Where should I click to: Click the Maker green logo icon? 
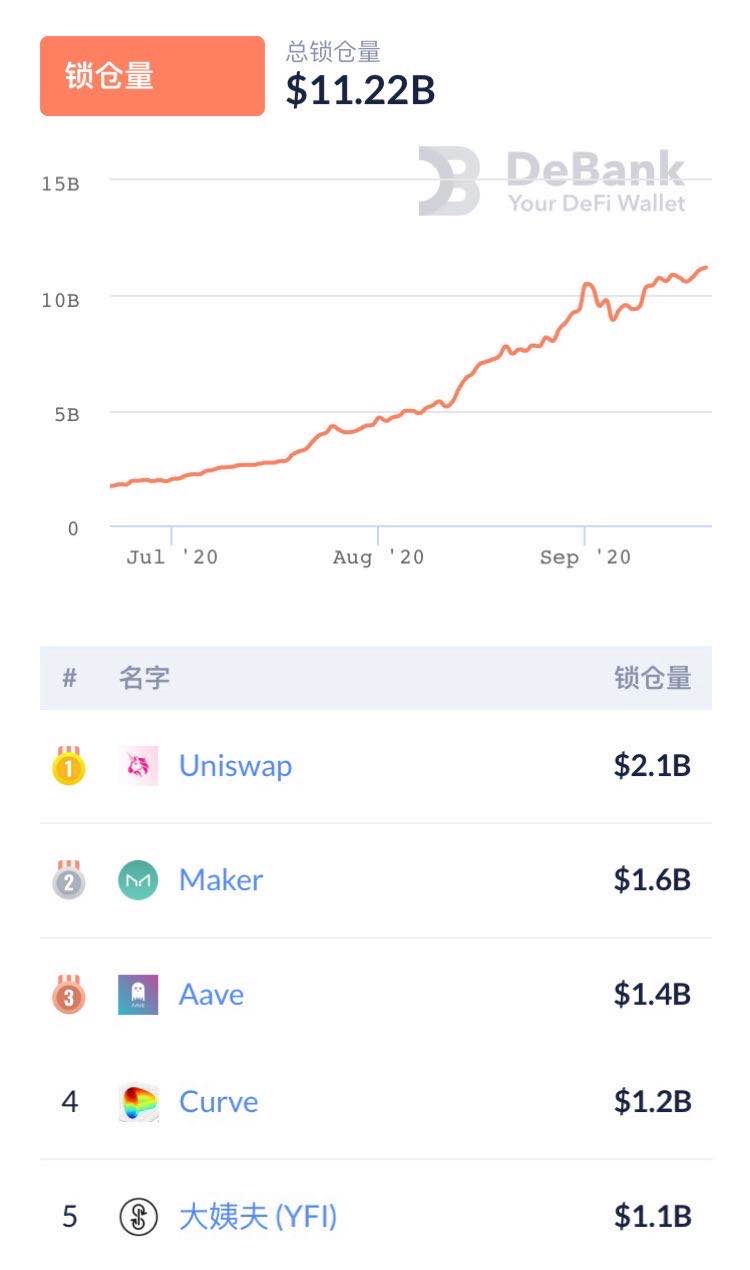pos(138,880)
